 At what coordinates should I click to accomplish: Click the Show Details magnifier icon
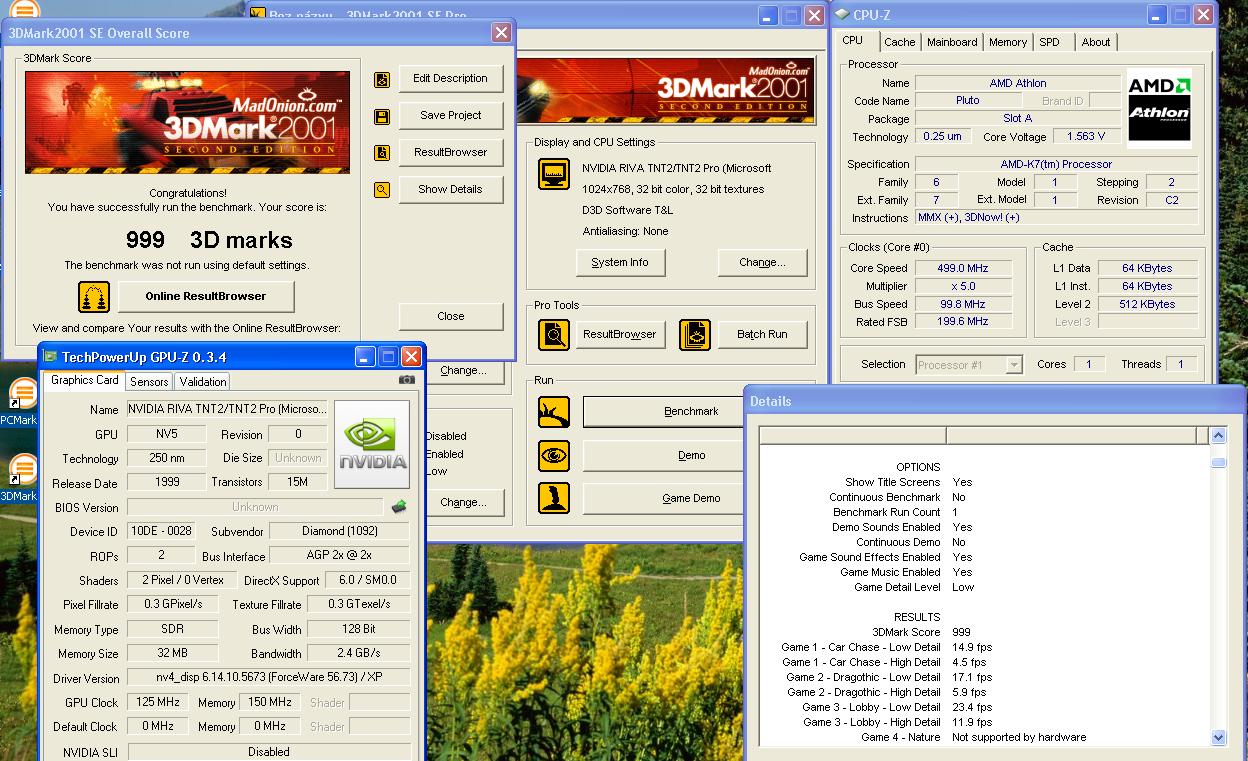(x=382, y=190)
